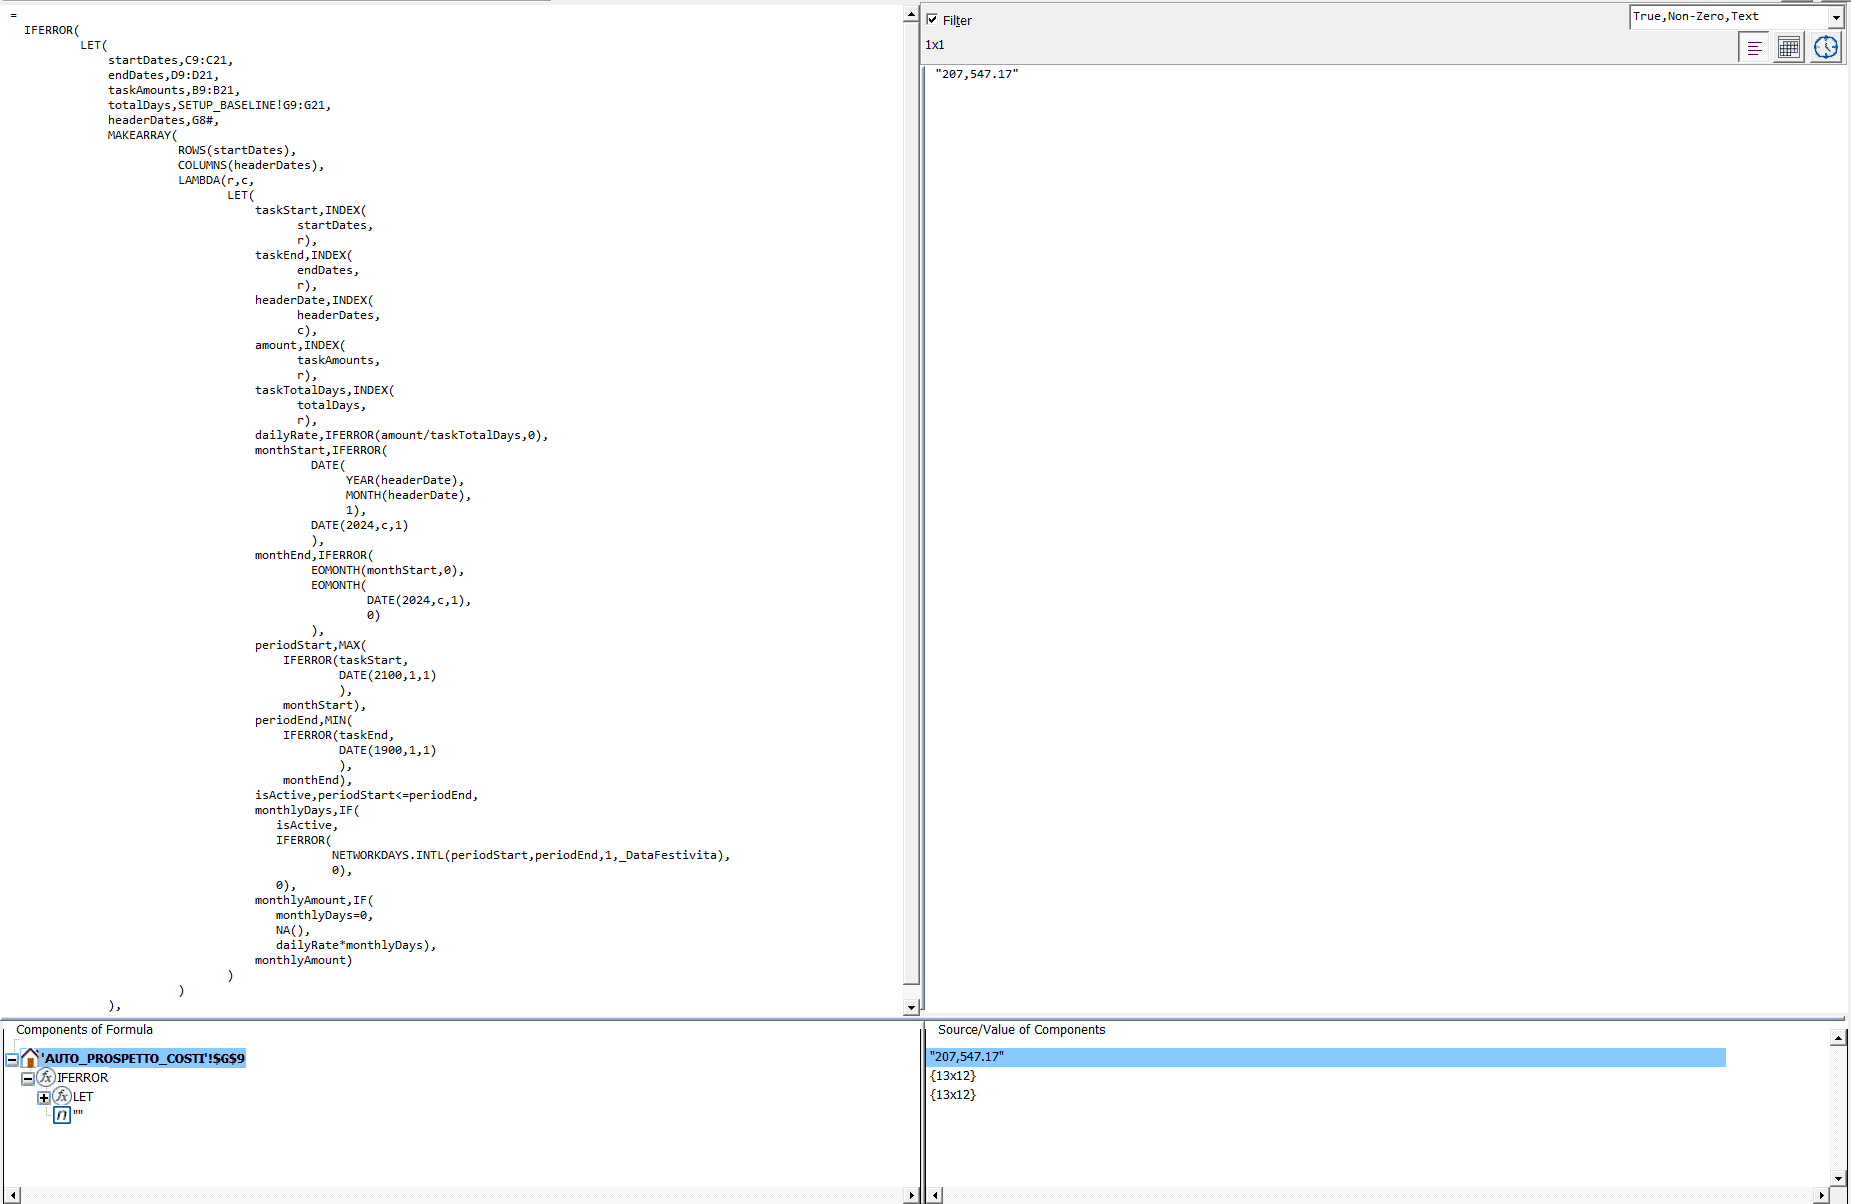Click the Source/Value of Components heading
This screenshot has height=1204, width=1851.
point(1021,1030)
